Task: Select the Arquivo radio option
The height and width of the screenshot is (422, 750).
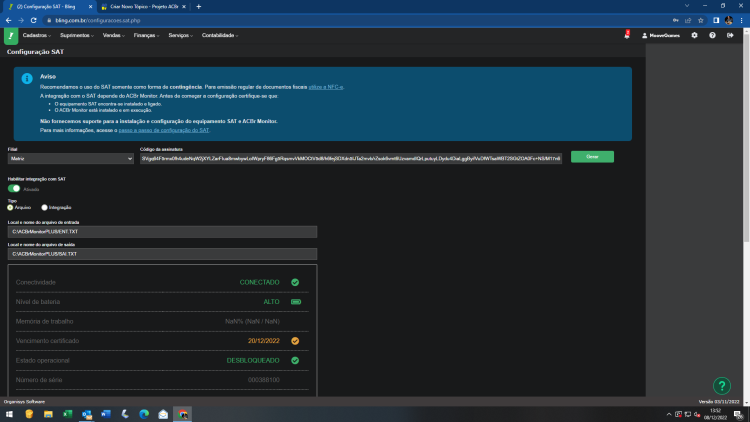Action: (10, 208)
